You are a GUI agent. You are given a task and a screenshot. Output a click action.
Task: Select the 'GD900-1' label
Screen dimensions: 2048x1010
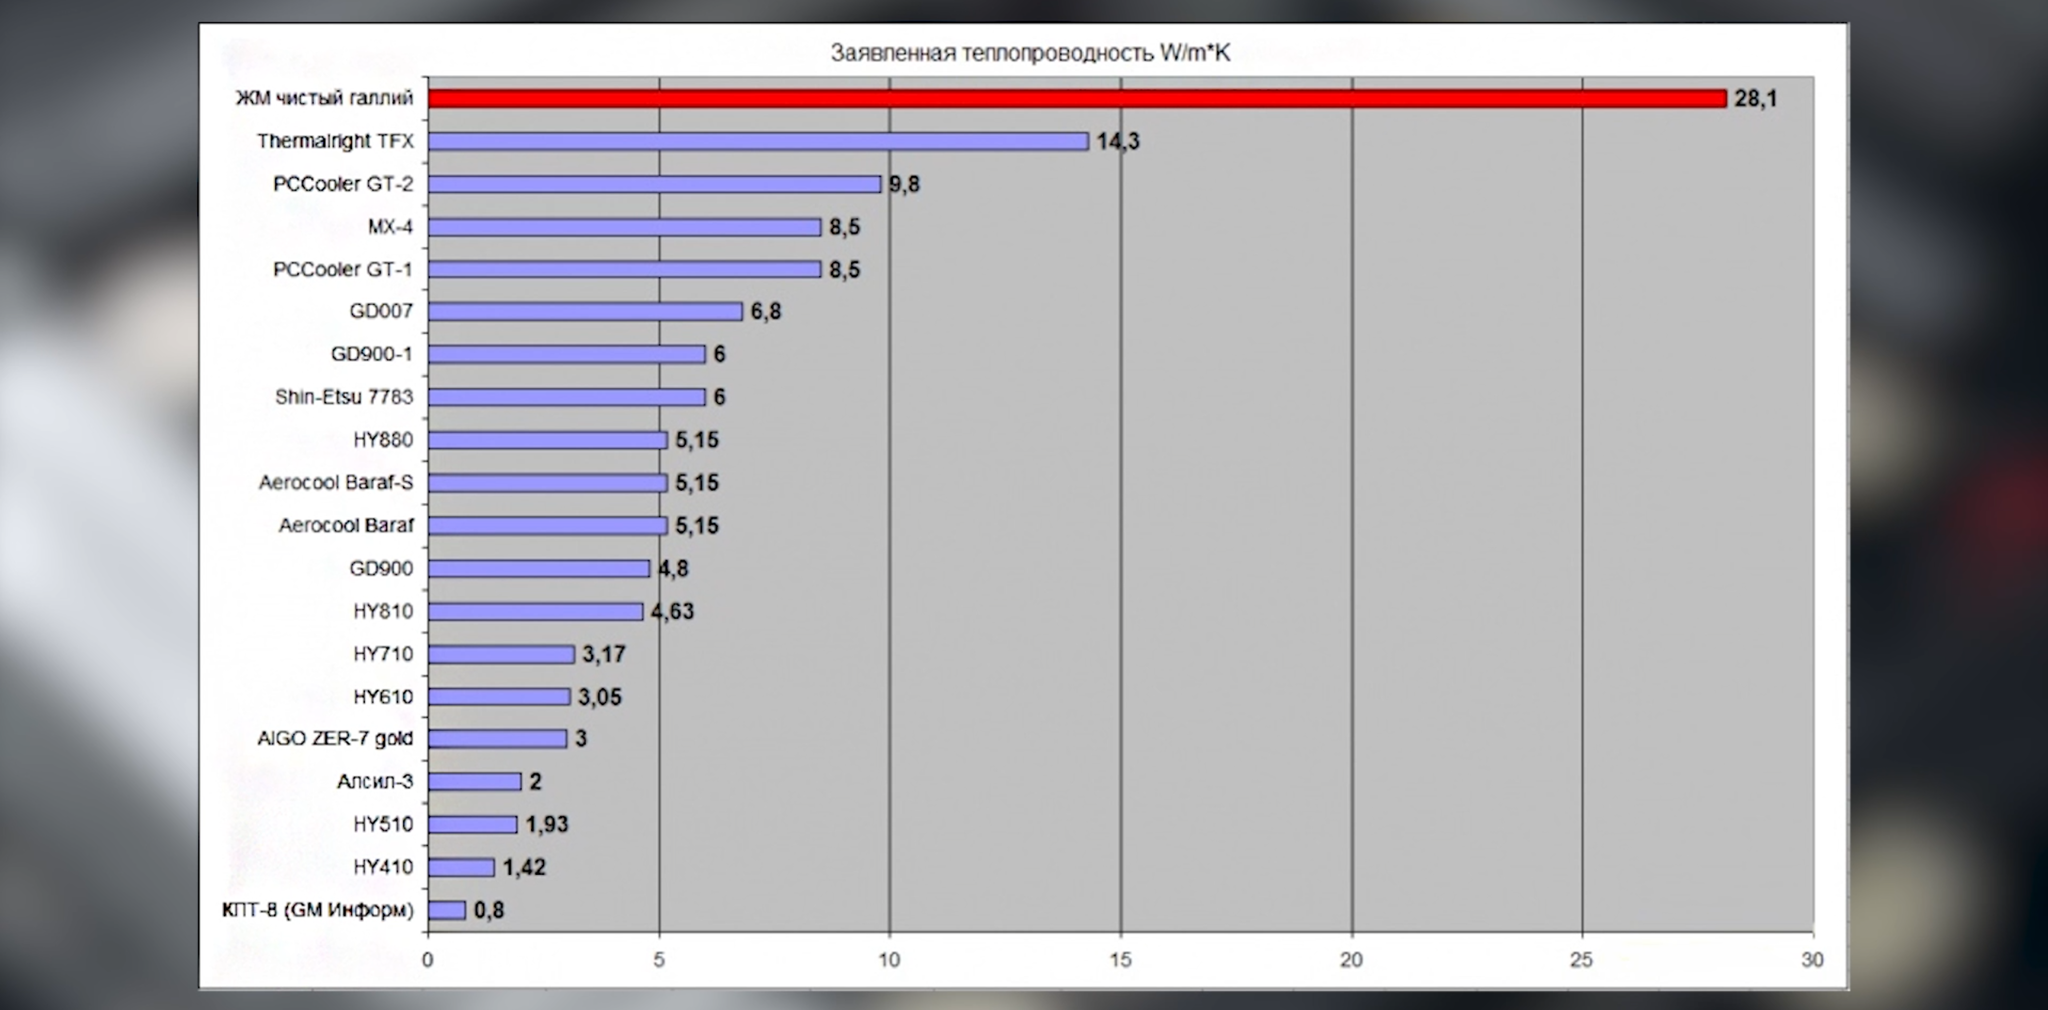click(x=371, y=354)
